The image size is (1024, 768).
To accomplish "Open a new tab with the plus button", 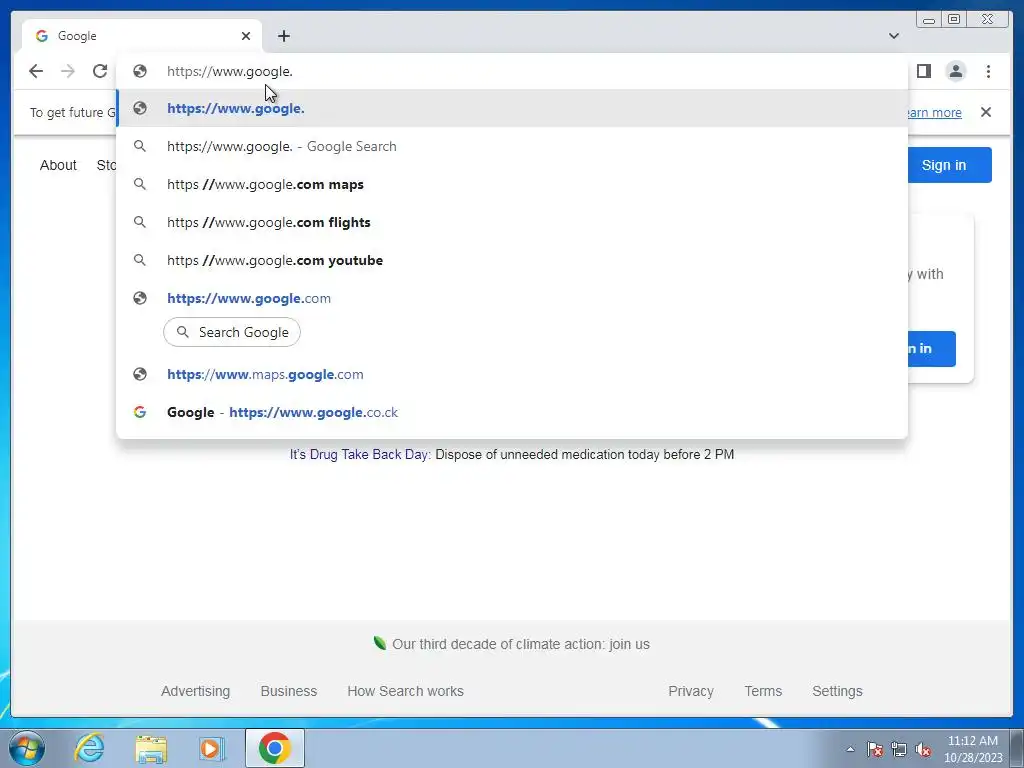I will 283,36.
